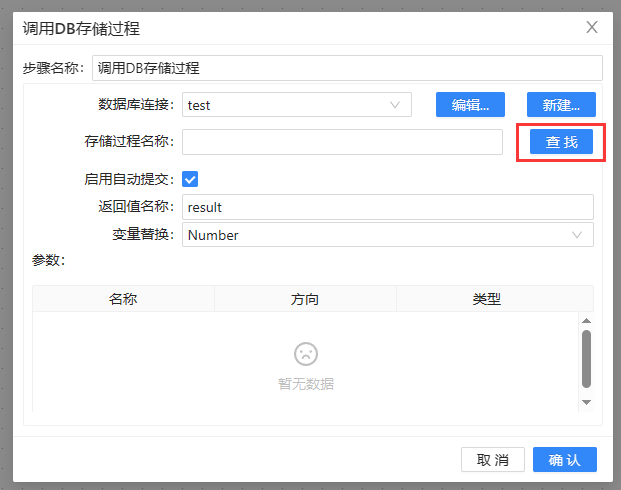Click the parameter table scrollbar up arrow
This screenshot has width=621, height=490.
(x=586, y=319)
